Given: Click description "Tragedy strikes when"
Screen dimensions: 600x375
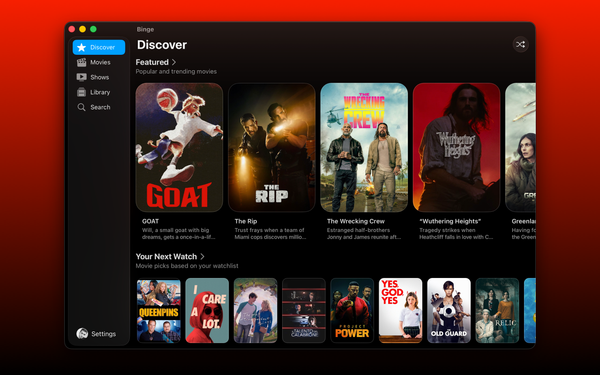Looking at the screenshot, I should pyautogui.click(x=456, y=233).
